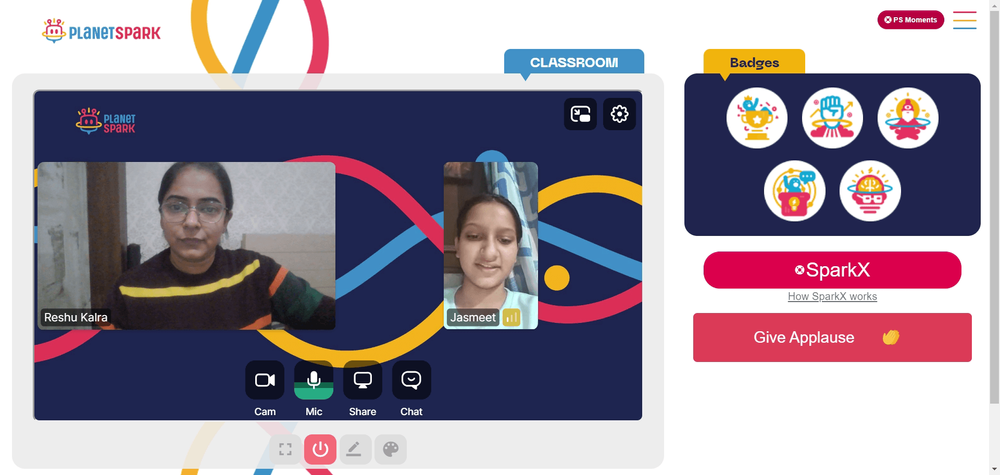1000x475 pixels.
Task: Click Jasmeet's signal strength indicator
Action: tap(511, 318)
